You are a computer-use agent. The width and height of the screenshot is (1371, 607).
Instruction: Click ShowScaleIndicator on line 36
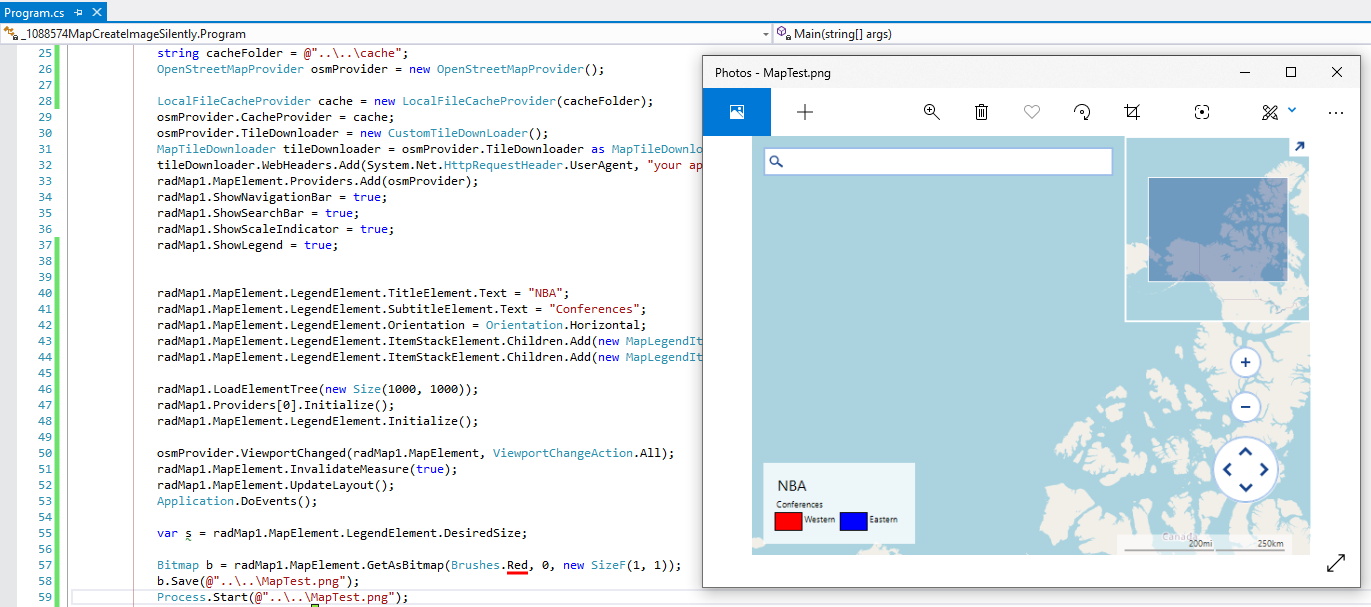276,229
